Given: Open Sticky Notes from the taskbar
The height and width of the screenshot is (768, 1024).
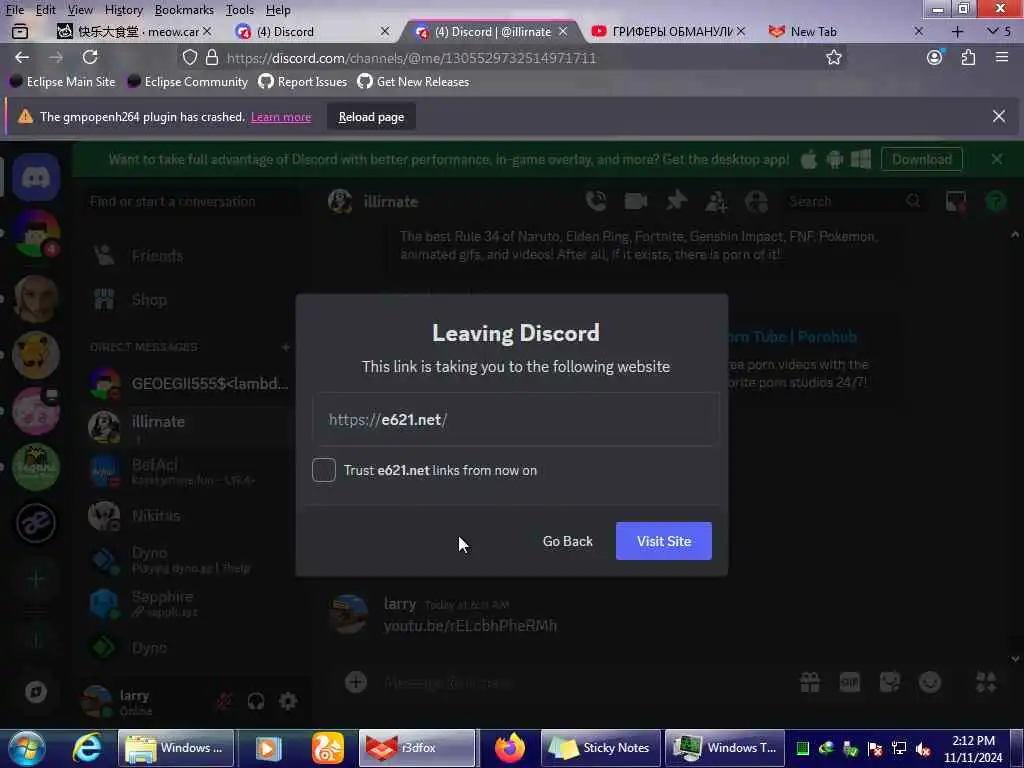Looking at the screenshot, I should (x=601, y=748).
